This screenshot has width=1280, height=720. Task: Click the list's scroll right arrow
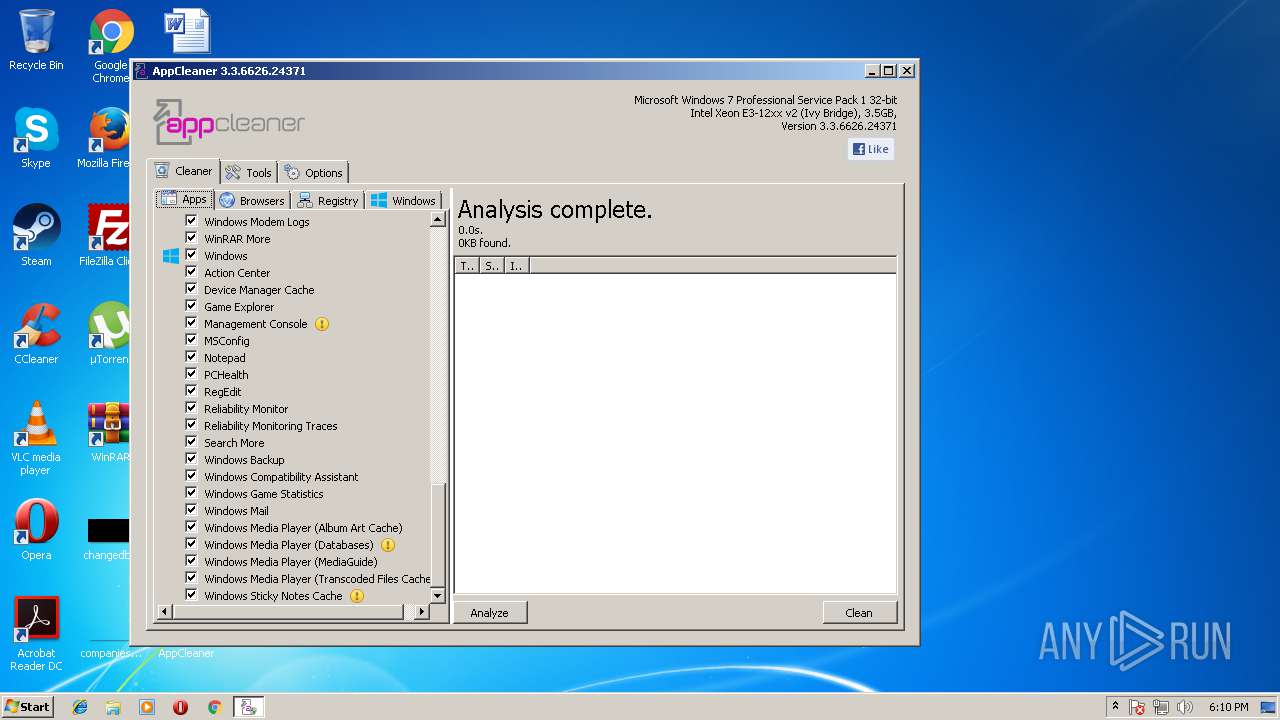click(x=422, y=611)
